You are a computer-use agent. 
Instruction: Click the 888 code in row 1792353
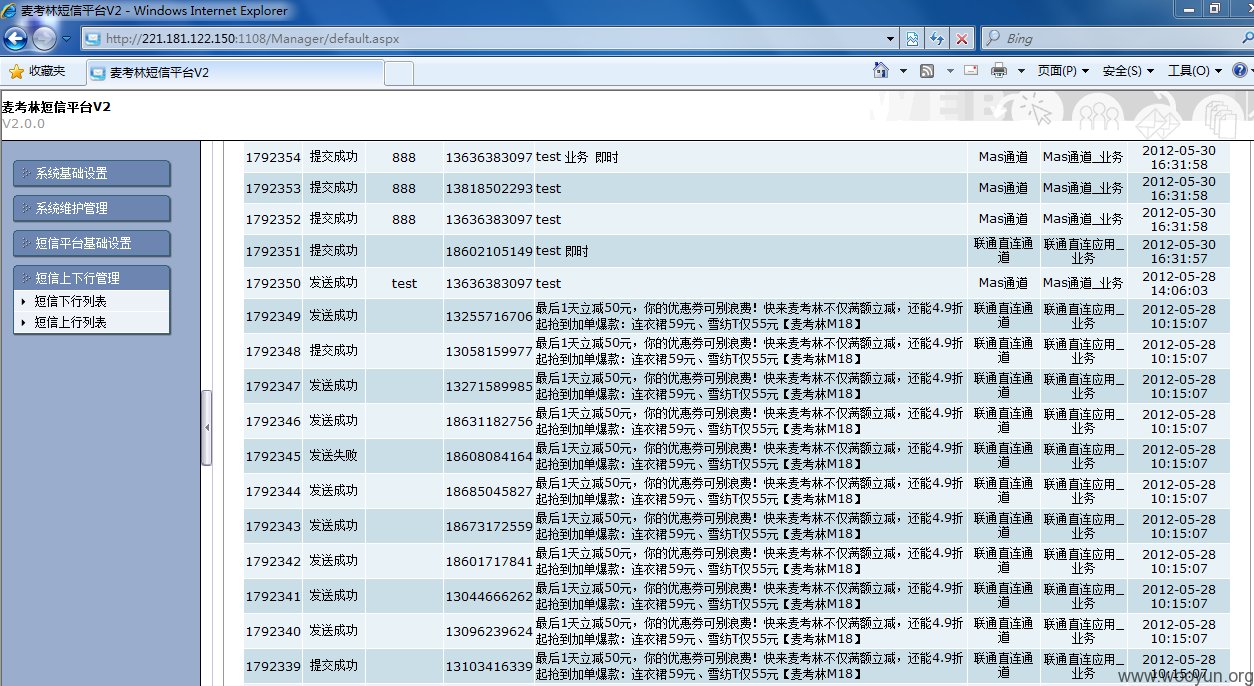click(x=404, y=188)
